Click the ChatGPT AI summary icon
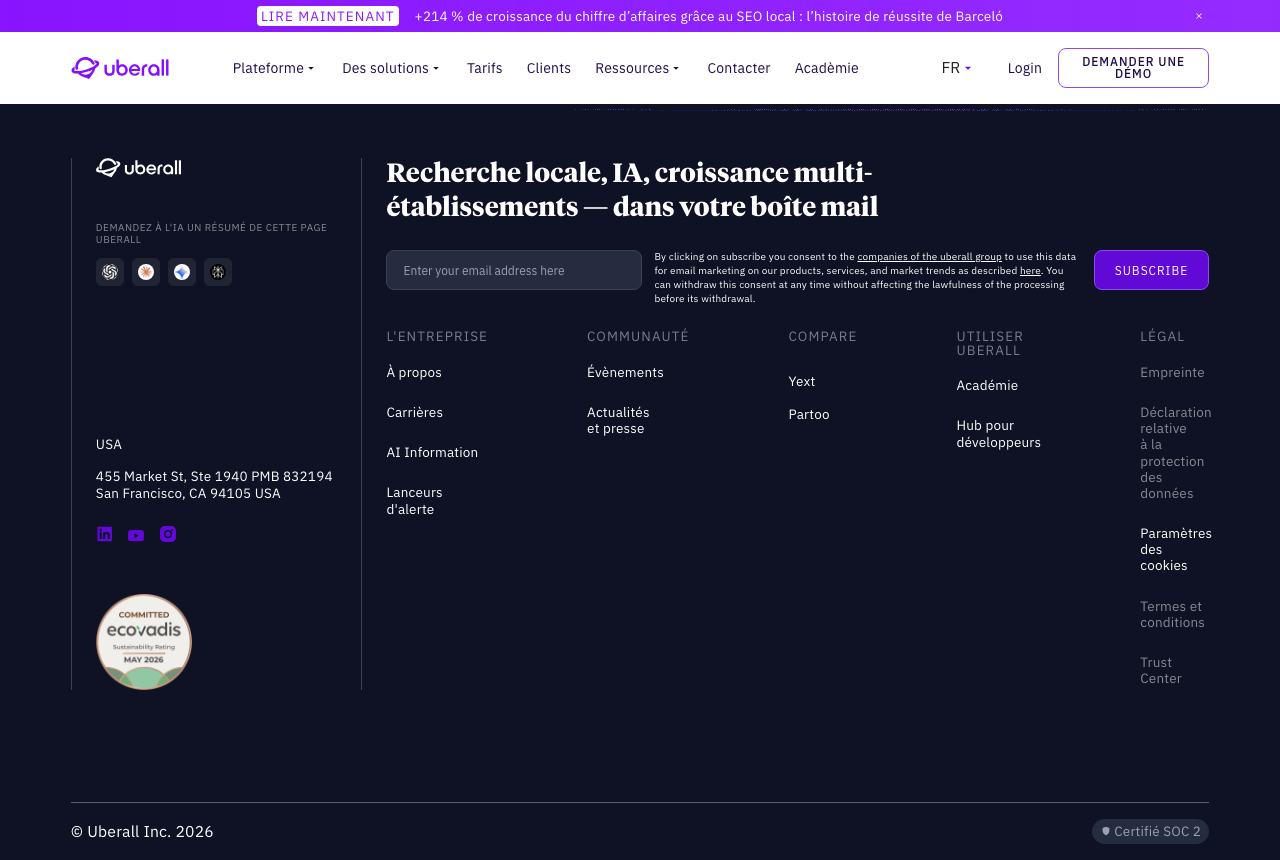The width and height of the screenshot is (1280, 860). point(110,272)
